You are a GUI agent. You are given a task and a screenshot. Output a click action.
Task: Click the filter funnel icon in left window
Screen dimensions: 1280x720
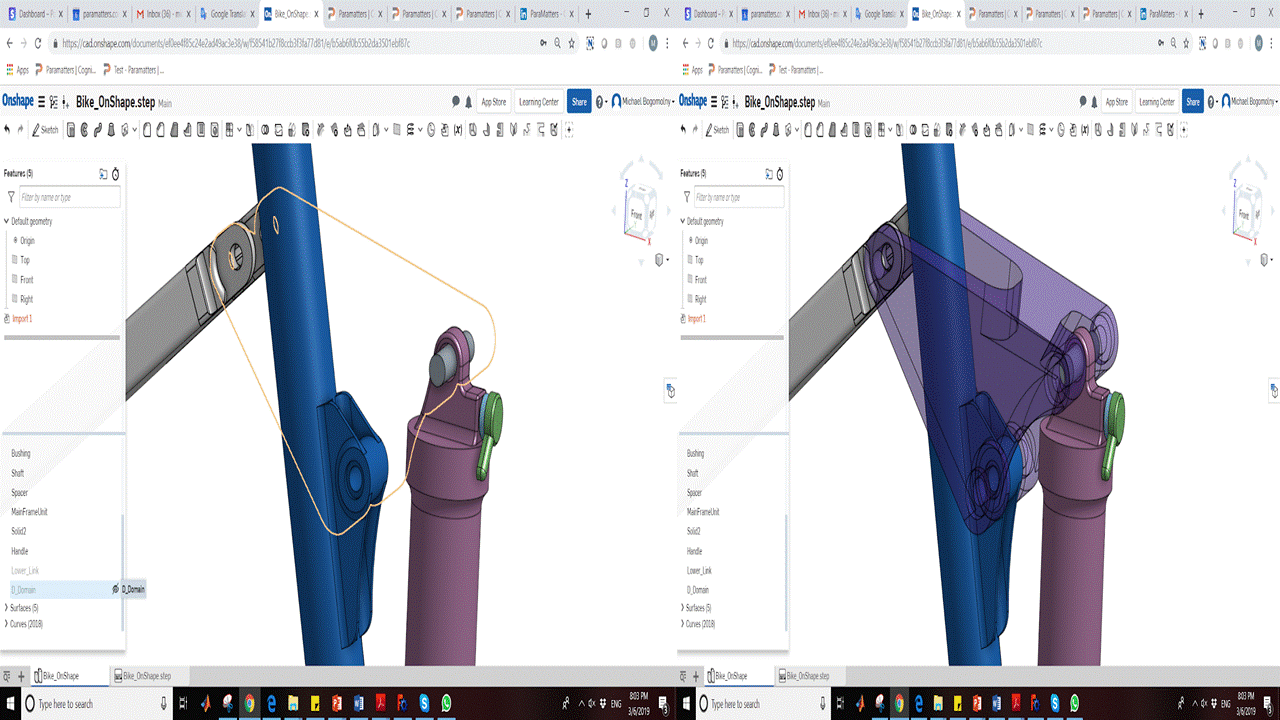(x=11, y=198)
